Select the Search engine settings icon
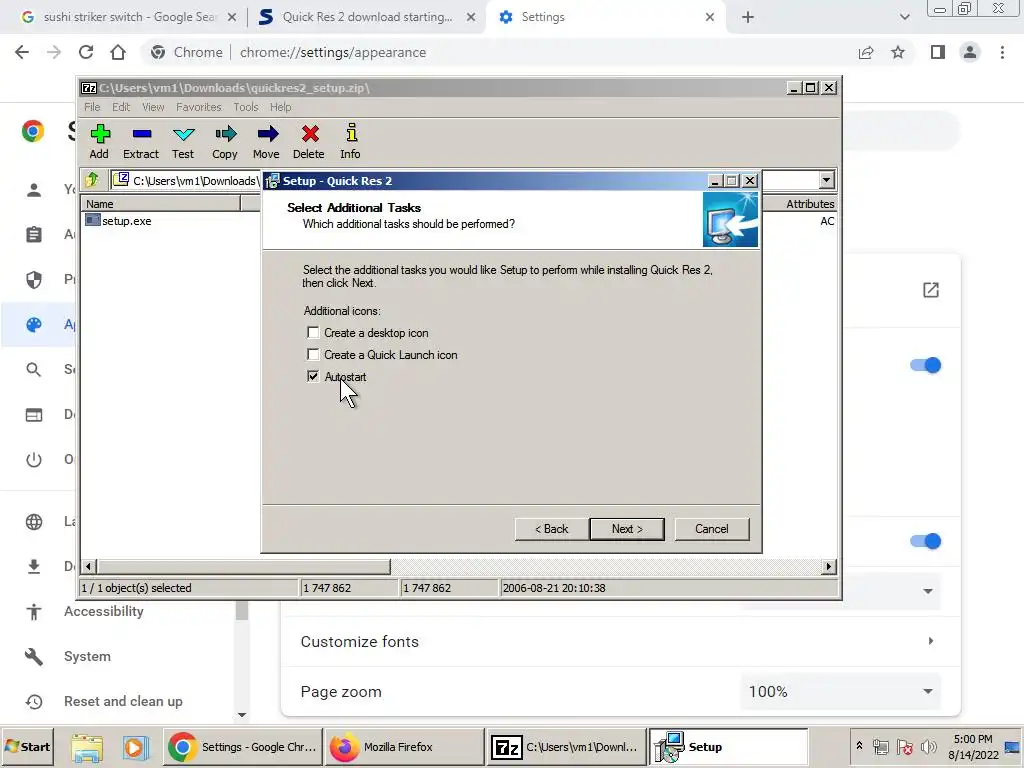The height and width of the screenshot is (768, 1024). pyautogui.click(x=34, y=370)
